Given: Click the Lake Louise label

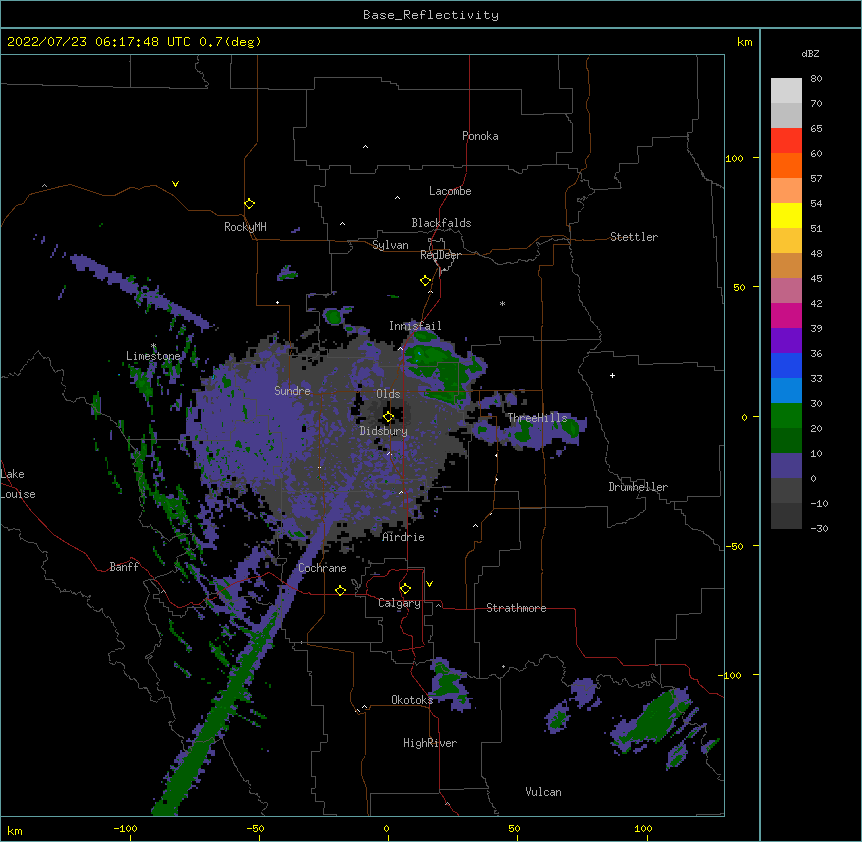Looking at the screenshot, I should point(18,484).
